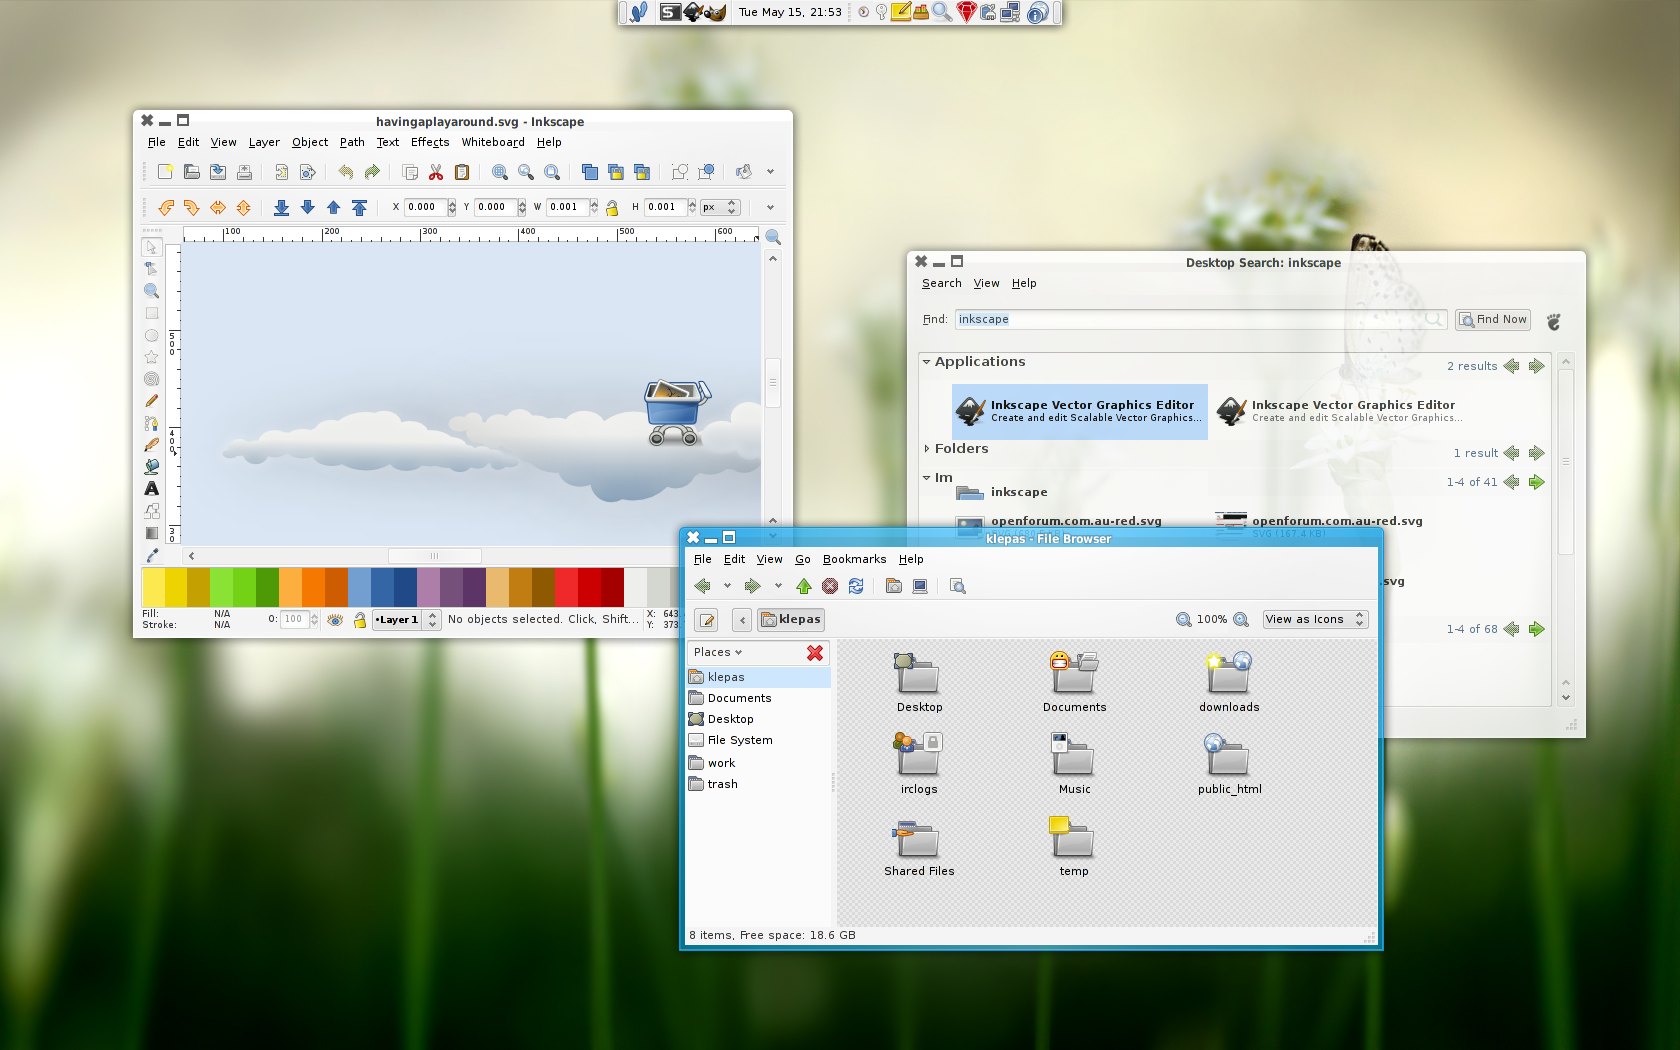1680x1050 pixels.
Task: Click the Cut scissors icon in Inkscape
Action: click(x=436, y=172)
